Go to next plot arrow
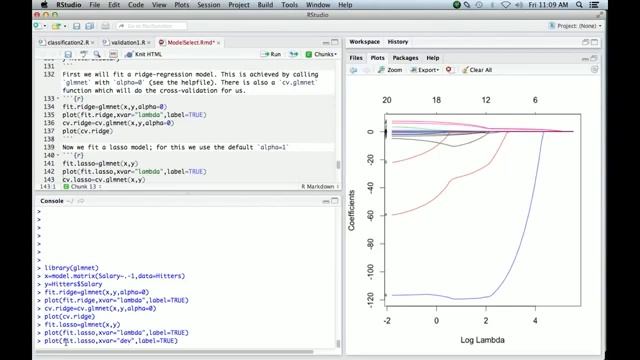This screenshot has width=640, height=360. pyautogui.click(x=367, y=70)
